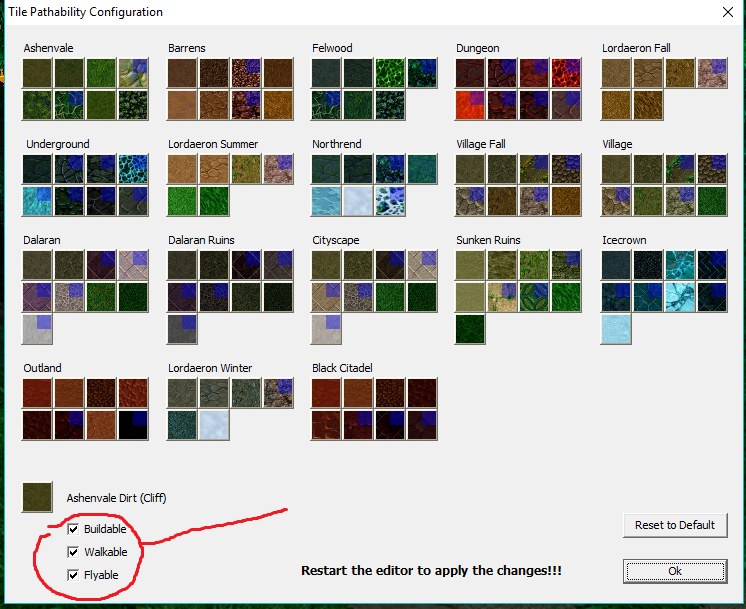Click the 'Restart the editor to apply the changes!!!' notice
746x609 pixels.
tap(432, 570)
